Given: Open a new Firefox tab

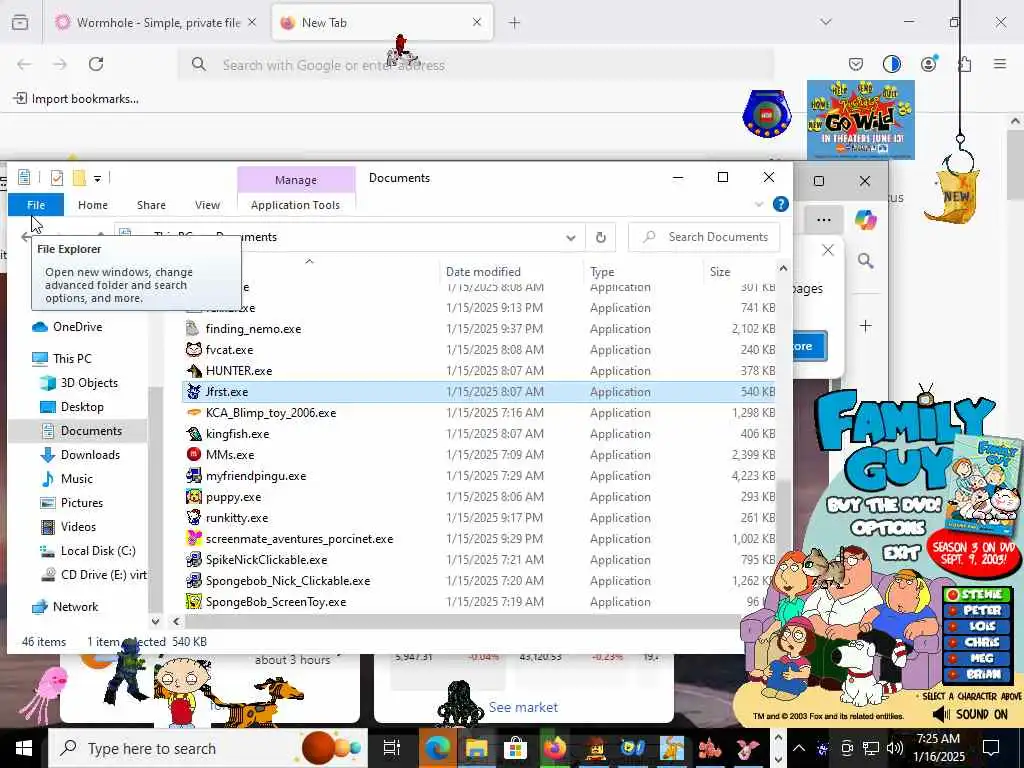Looking at the screenshot, I should [x=515, y=23].
